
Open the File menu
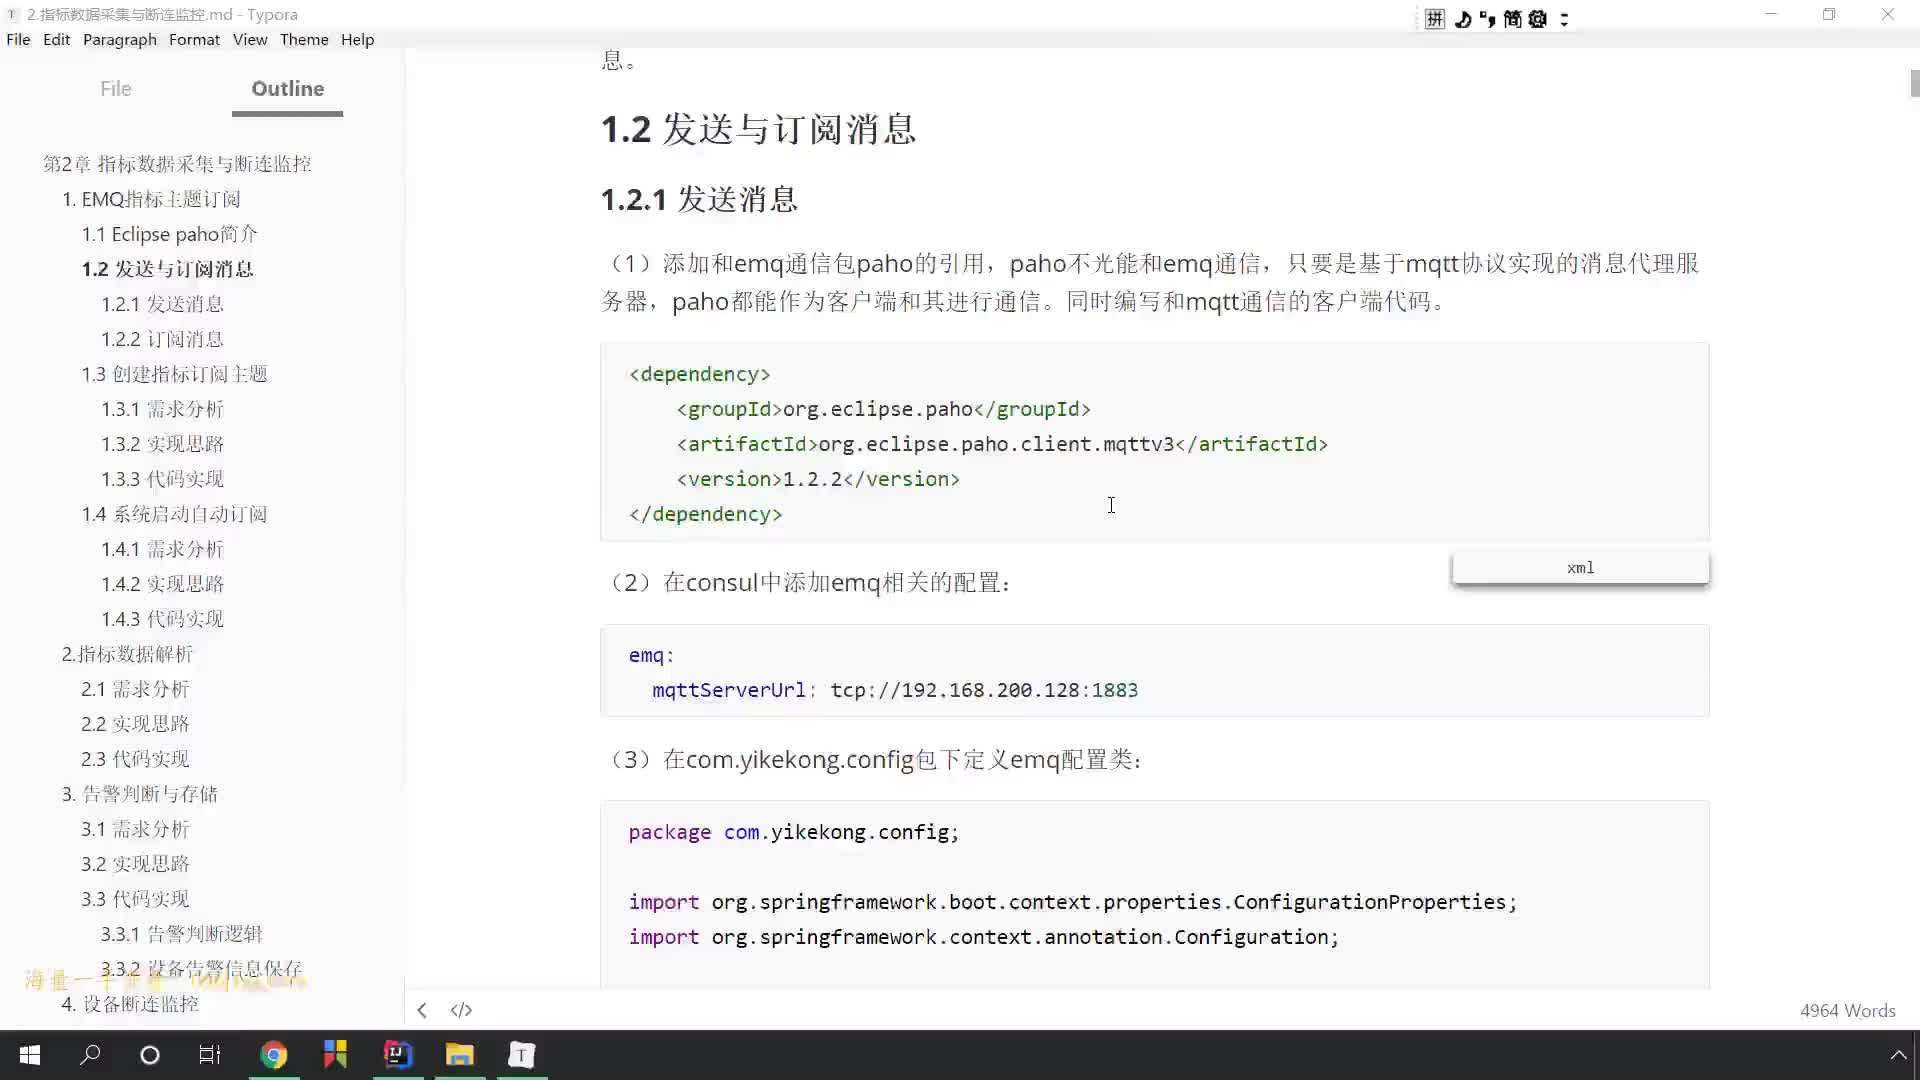(18, 39)
